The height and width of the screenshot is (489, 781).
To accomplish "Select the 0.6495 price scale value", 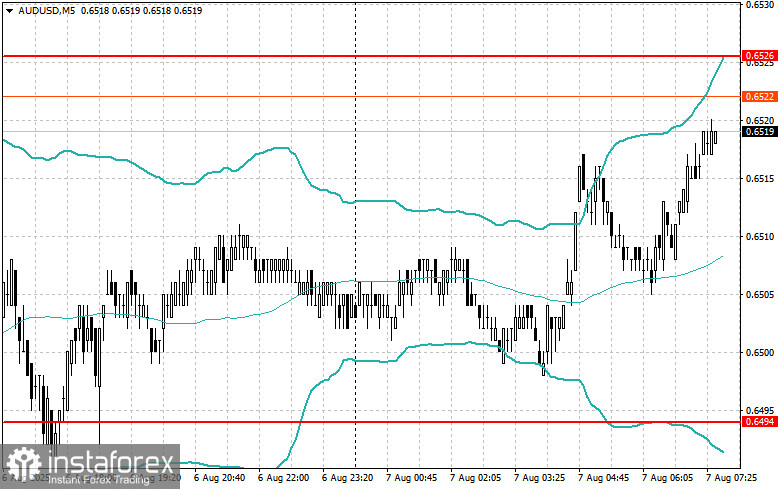I will tap(760, 411).
